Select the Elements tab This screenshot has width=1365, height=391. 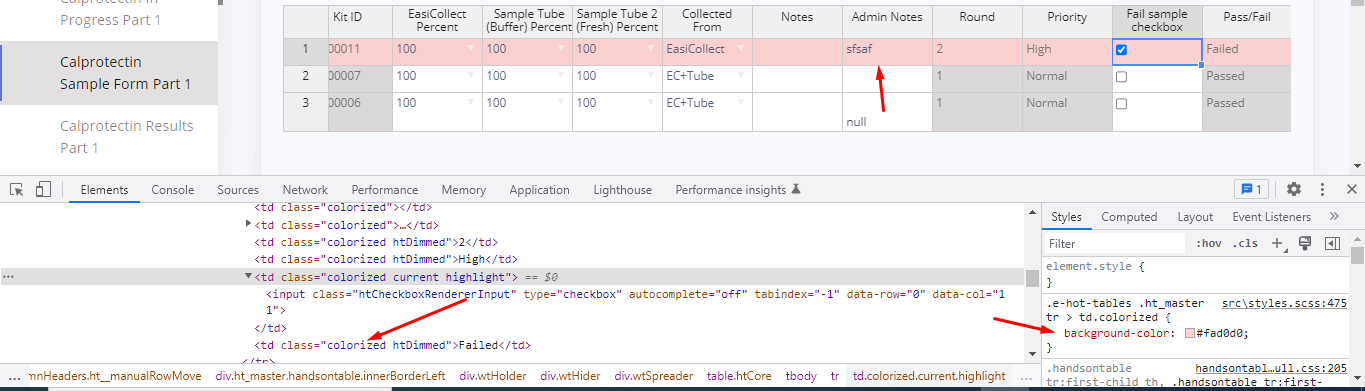tap(104, 189)
